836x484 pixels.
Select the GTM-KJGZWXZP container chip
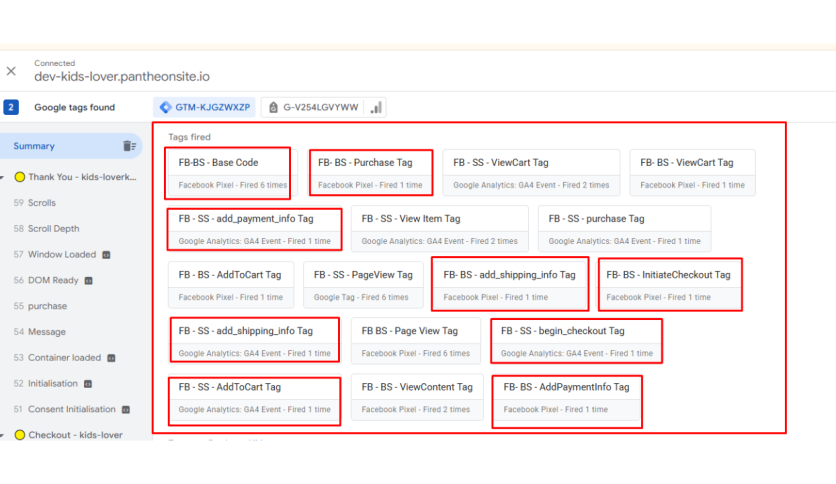click(205, 107)
